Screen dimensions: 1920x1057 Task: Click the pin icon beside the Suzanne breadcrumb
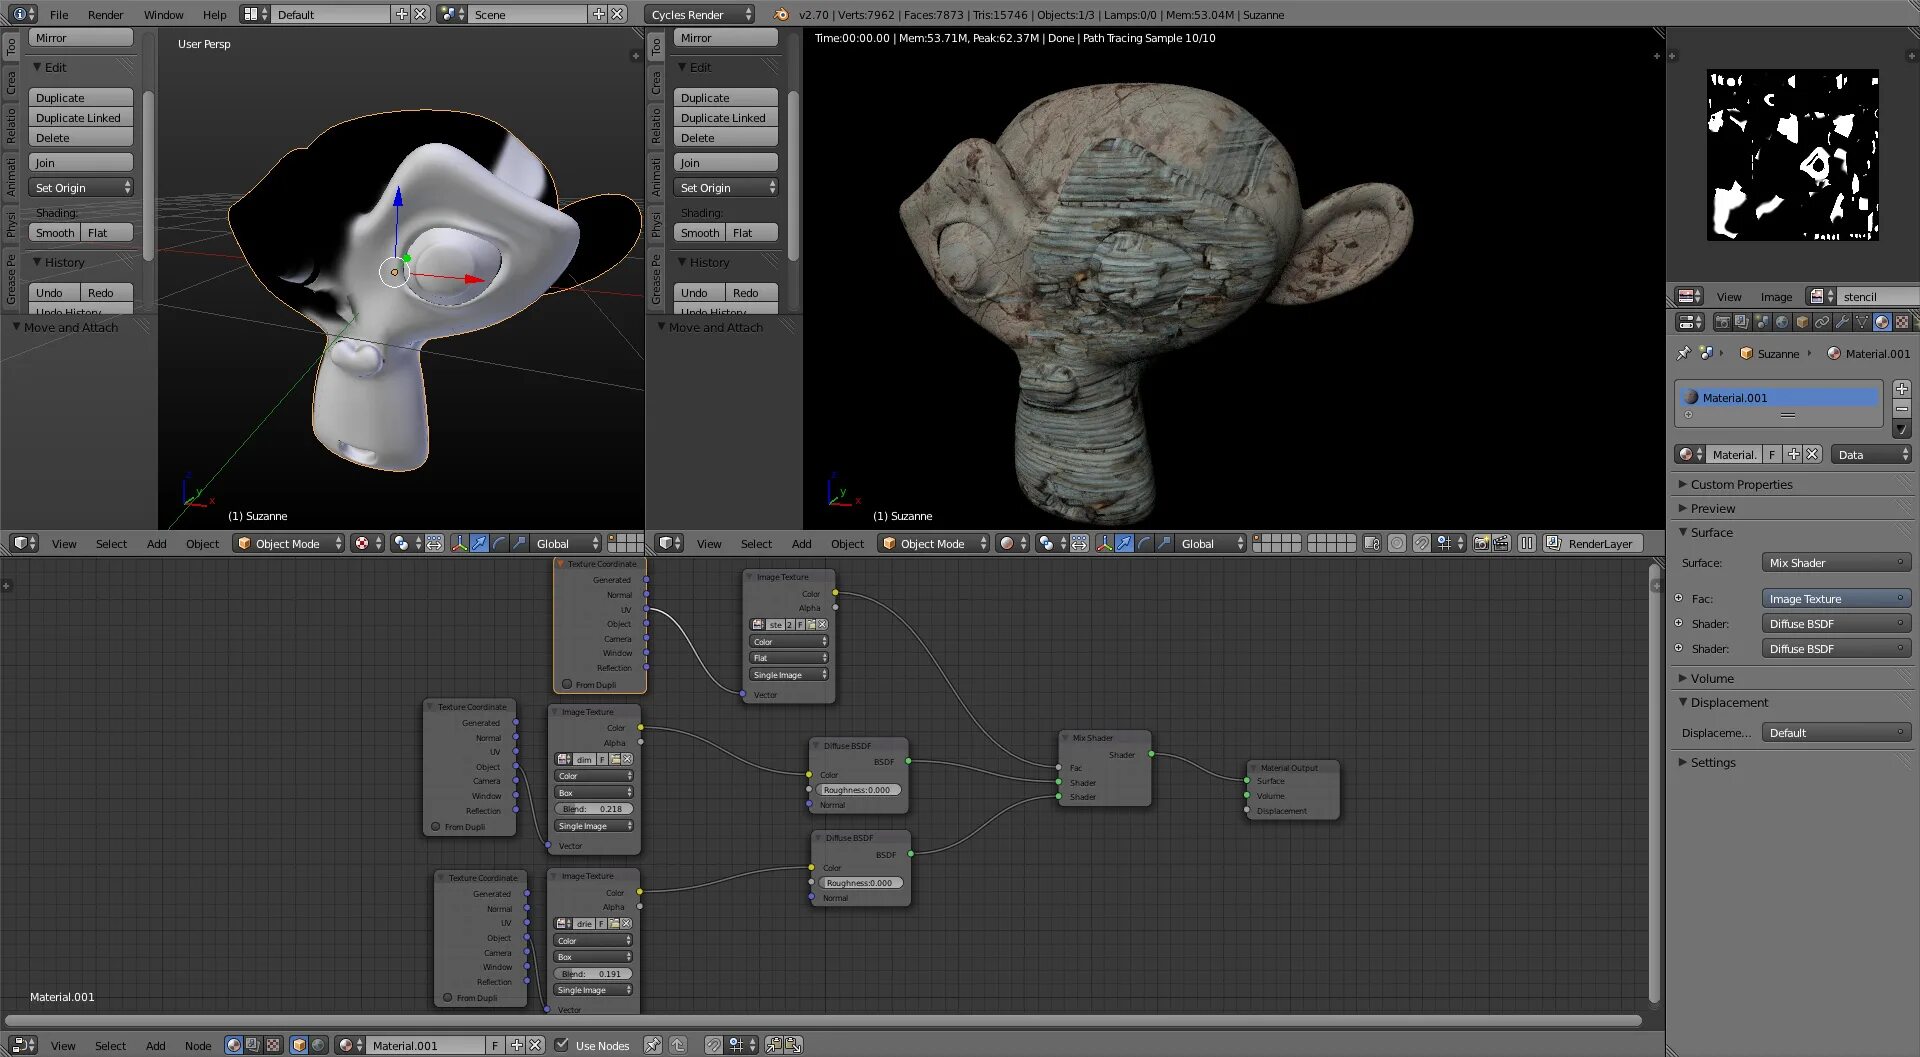pyautogui.click(x=1684, y=353)
